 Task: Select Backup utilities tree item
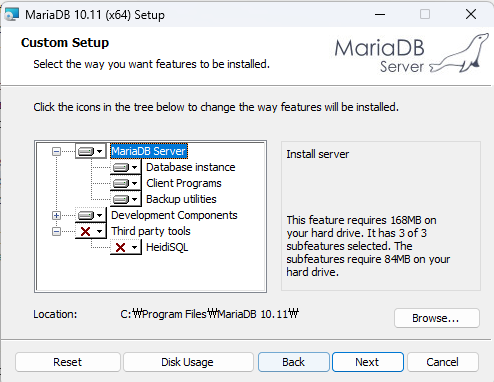[181, 199]
